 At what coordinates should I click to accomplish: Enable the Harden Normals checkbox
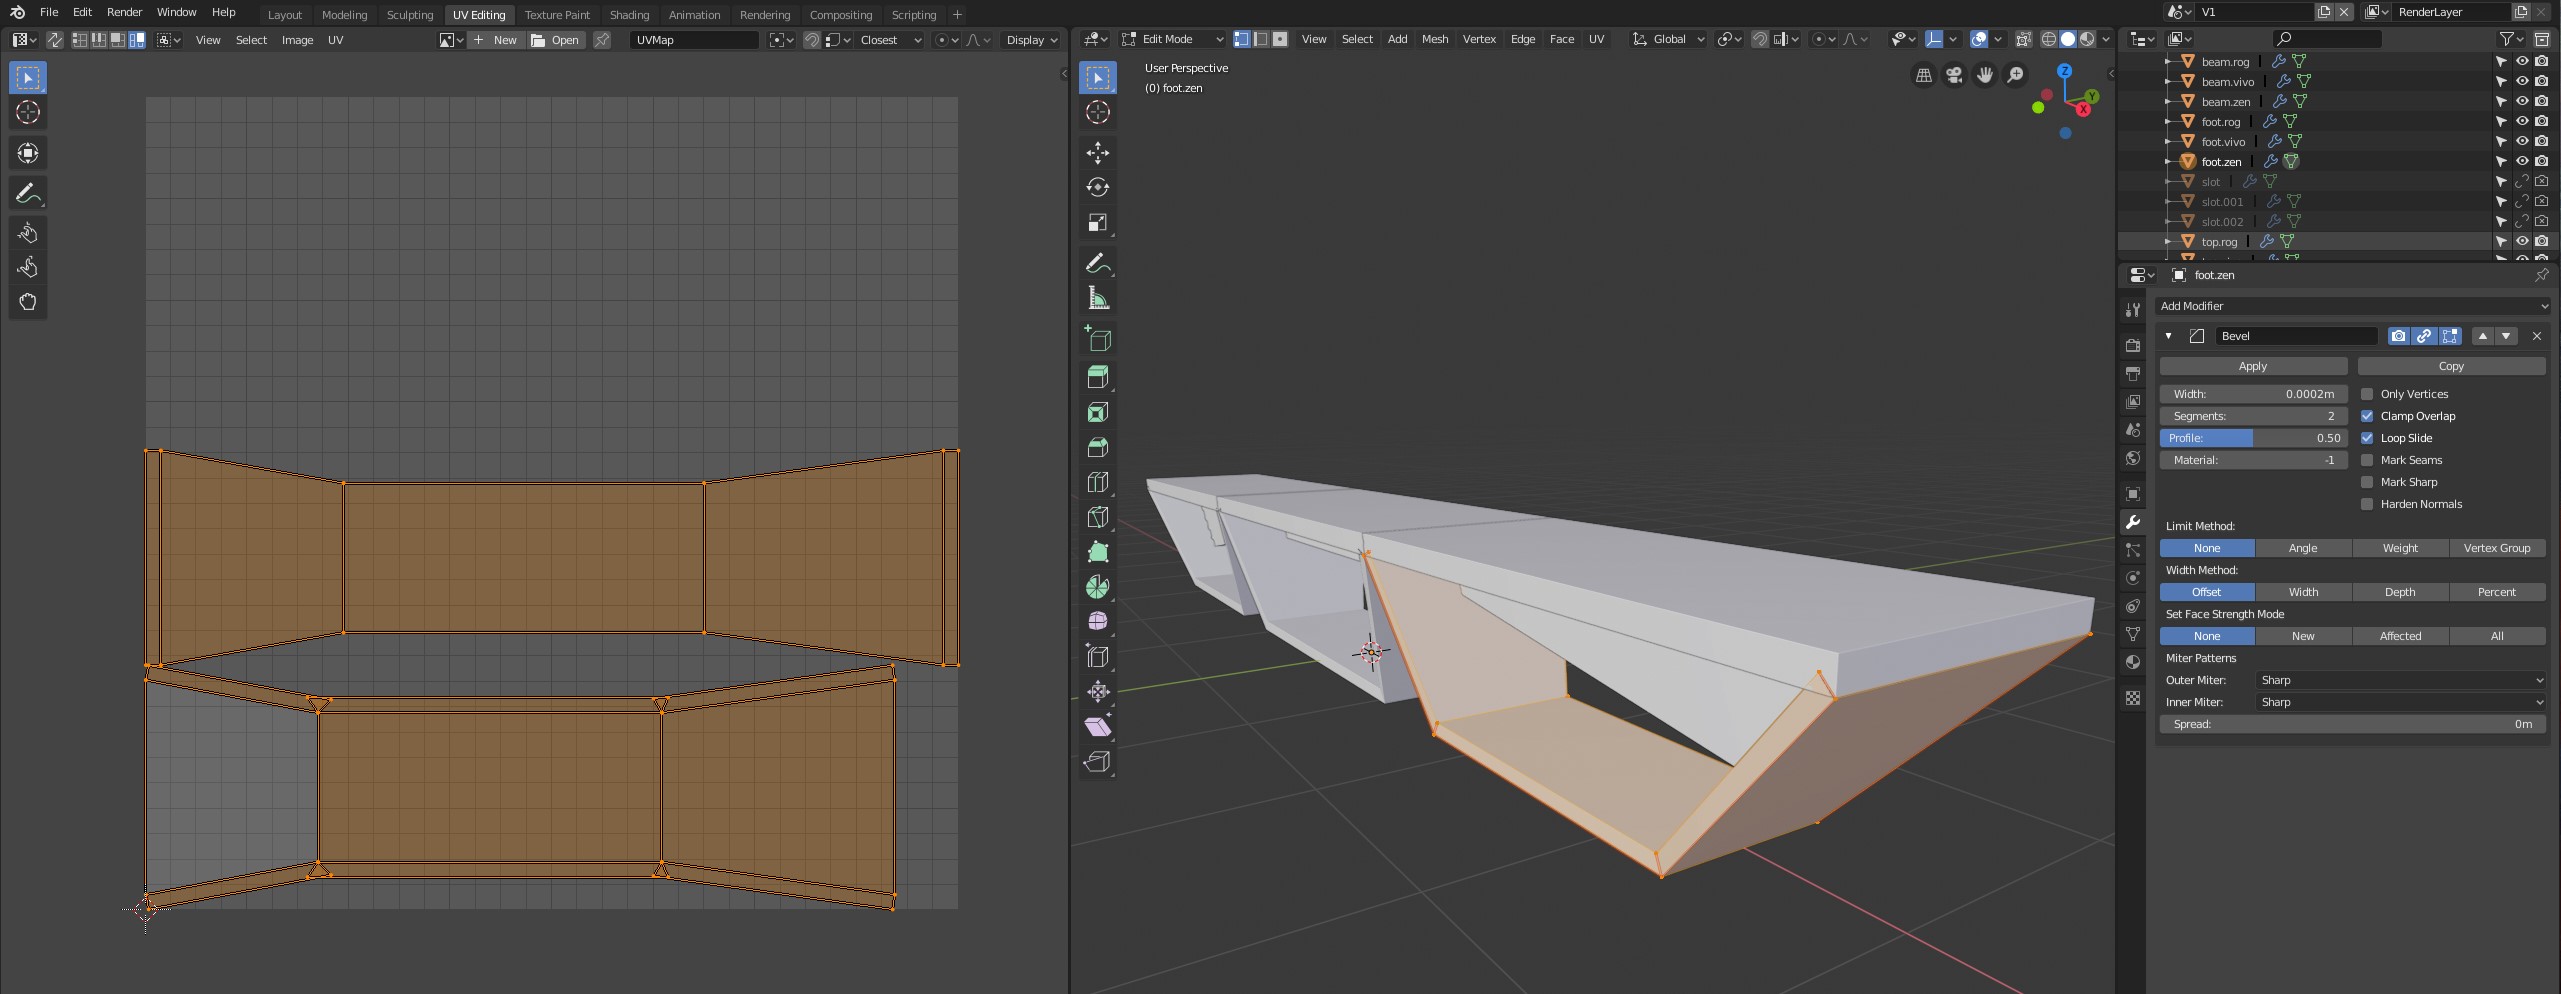pos(2367,504)
